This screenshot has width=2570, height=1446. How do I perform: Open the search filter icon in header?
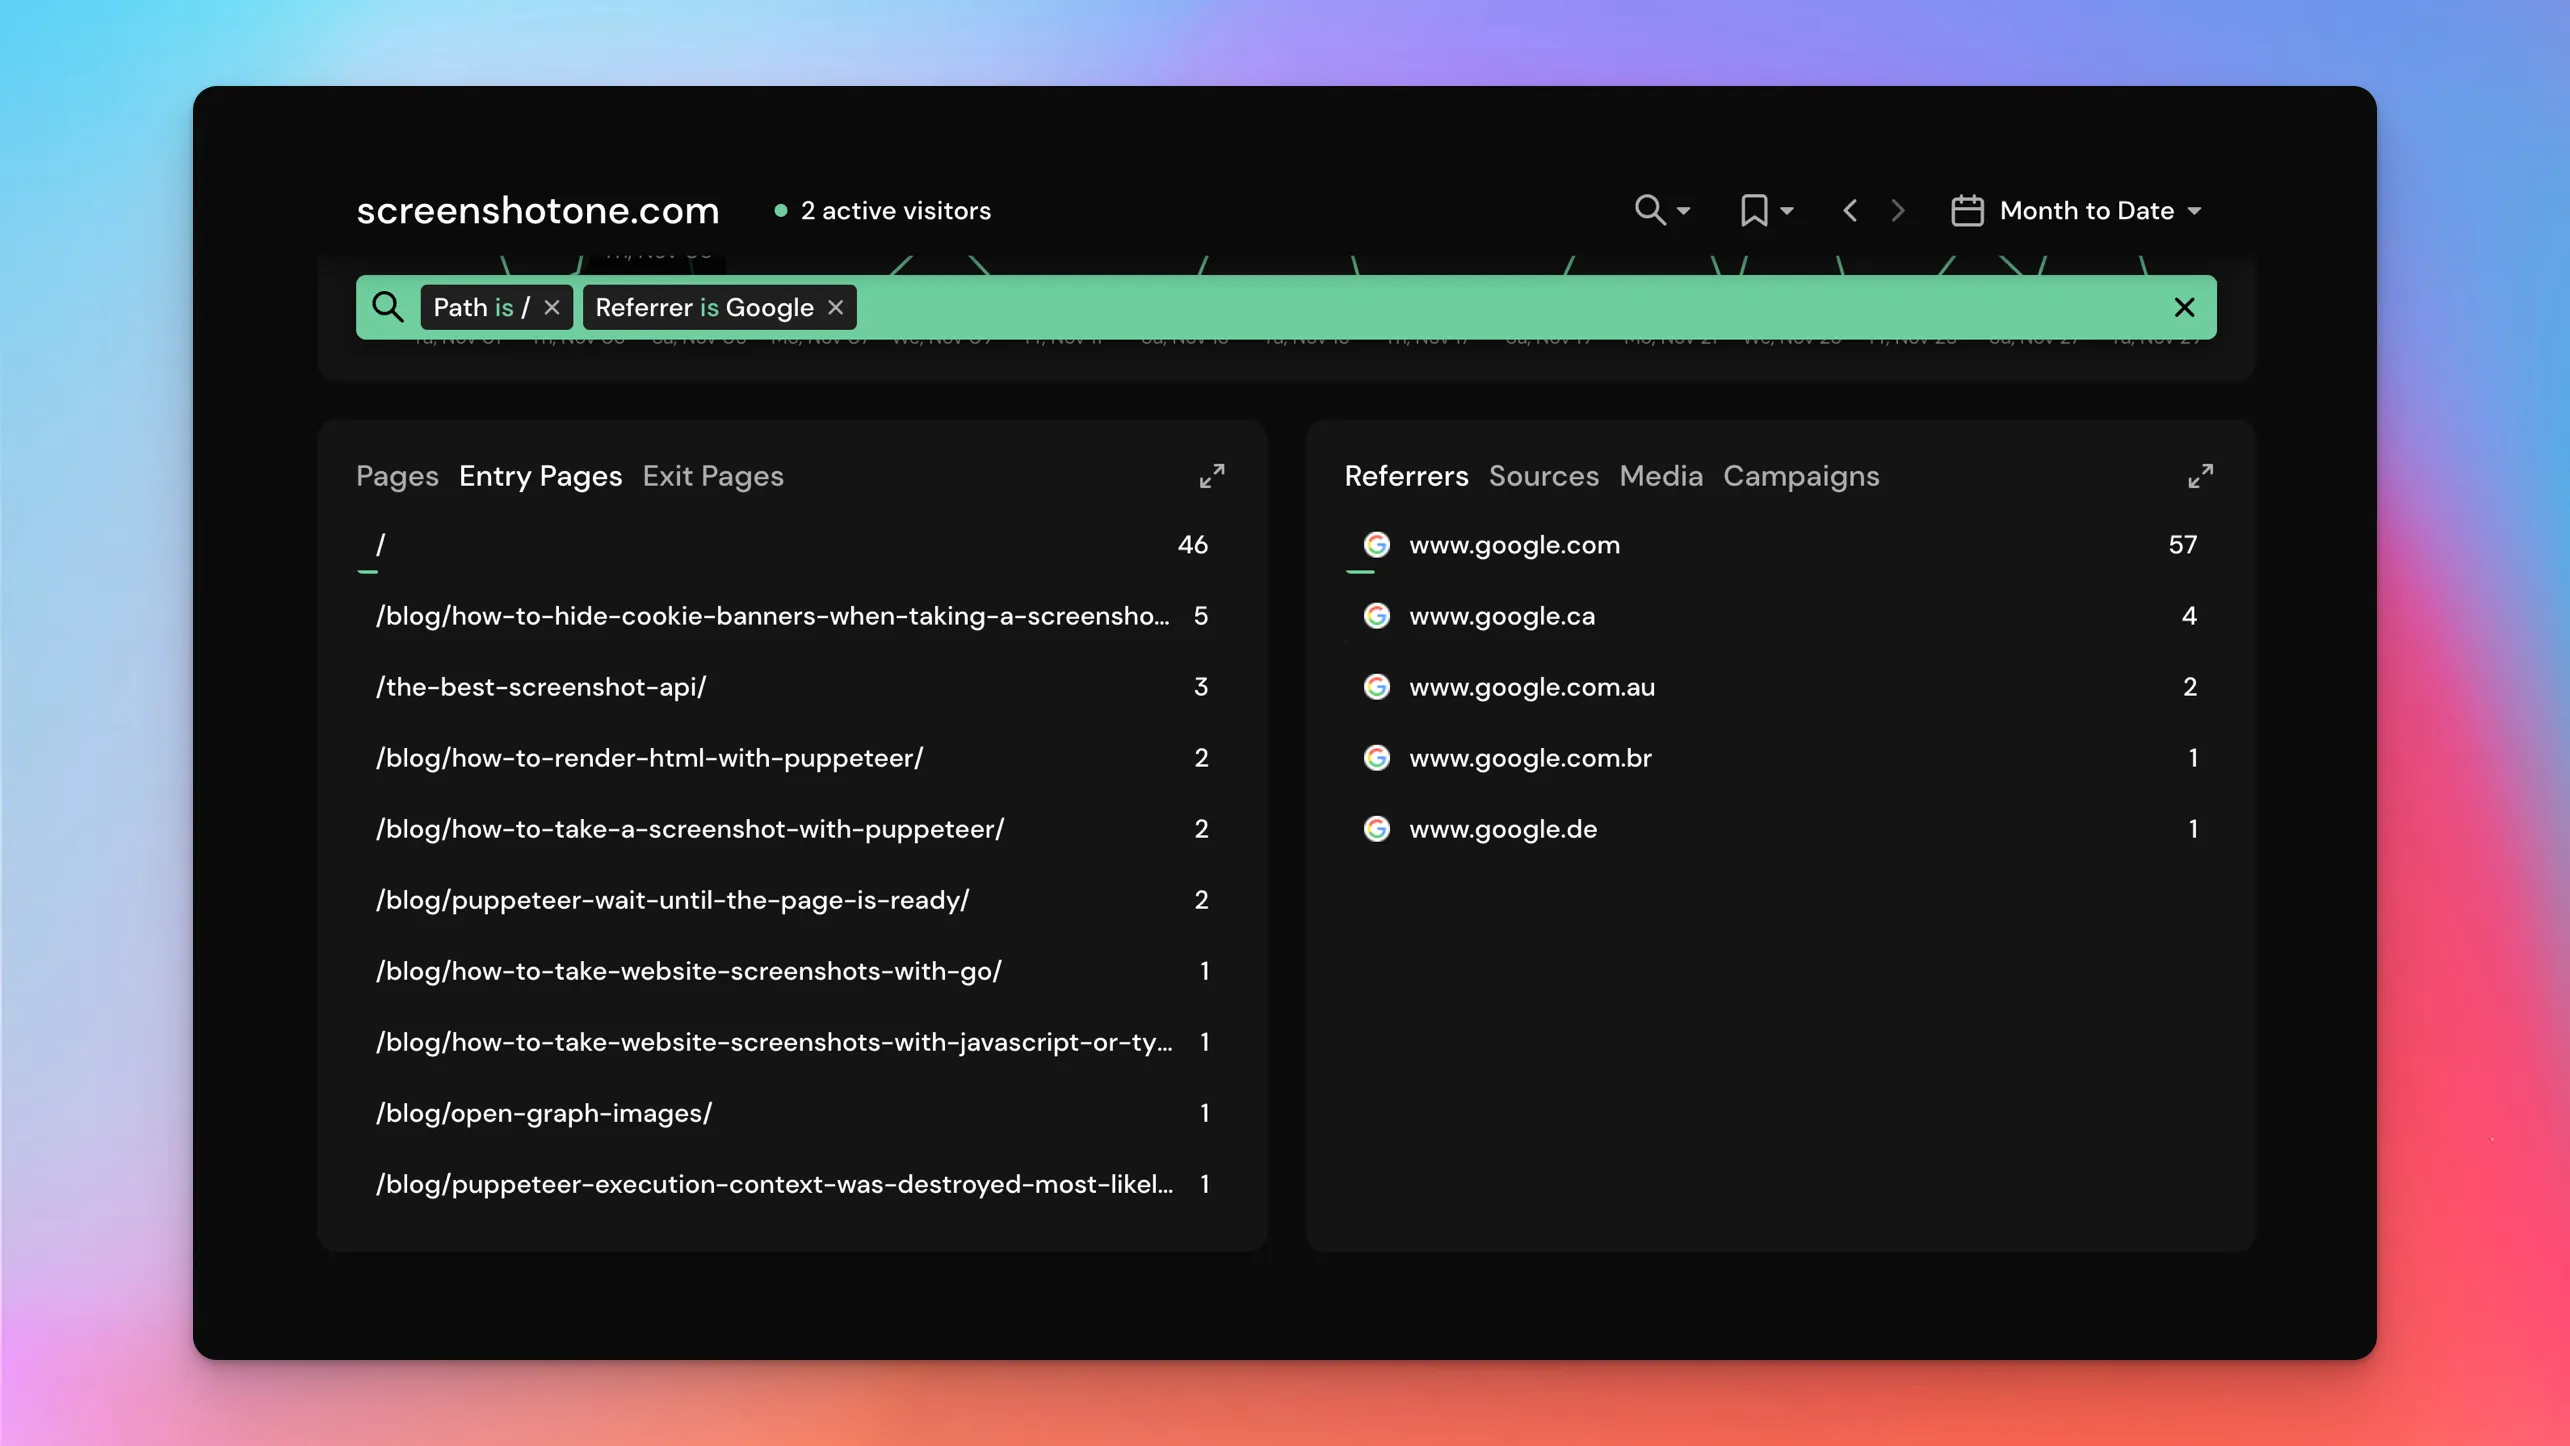pos(1649,210)
